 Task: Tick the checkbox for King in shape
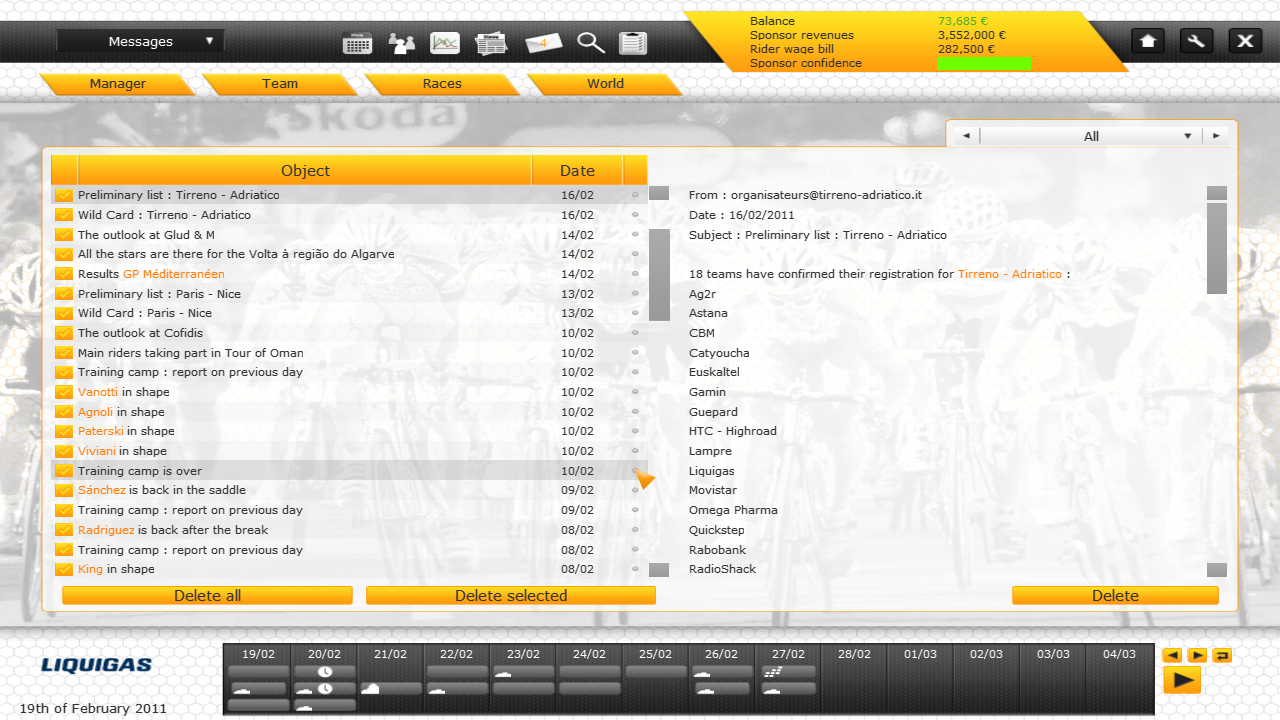pyautogui.click(x=64, y=569)
